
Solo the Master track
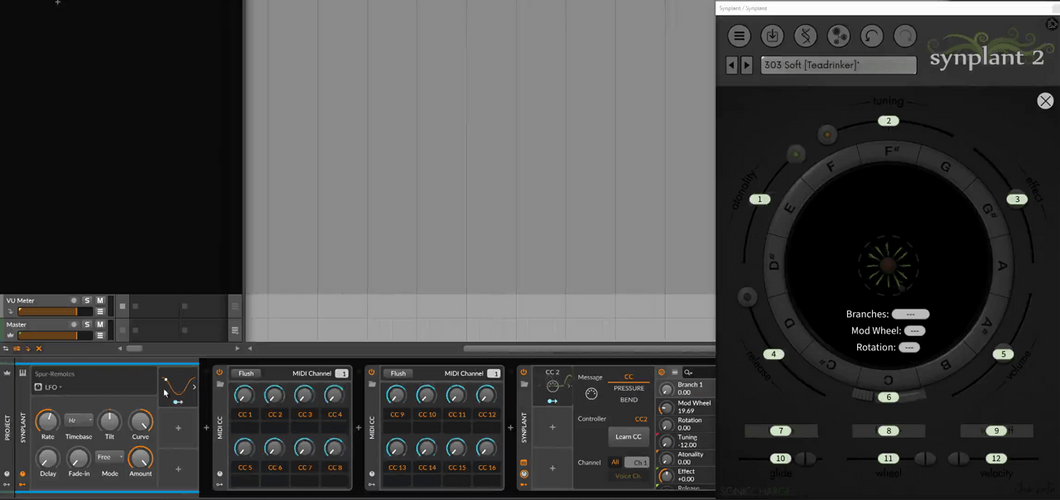87,324
